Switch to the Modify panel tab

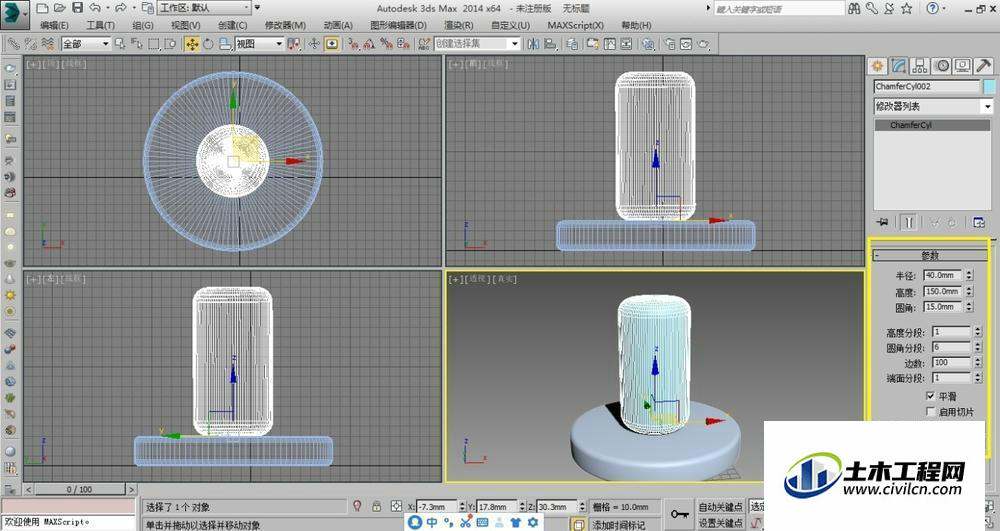[x=899, y=66]
